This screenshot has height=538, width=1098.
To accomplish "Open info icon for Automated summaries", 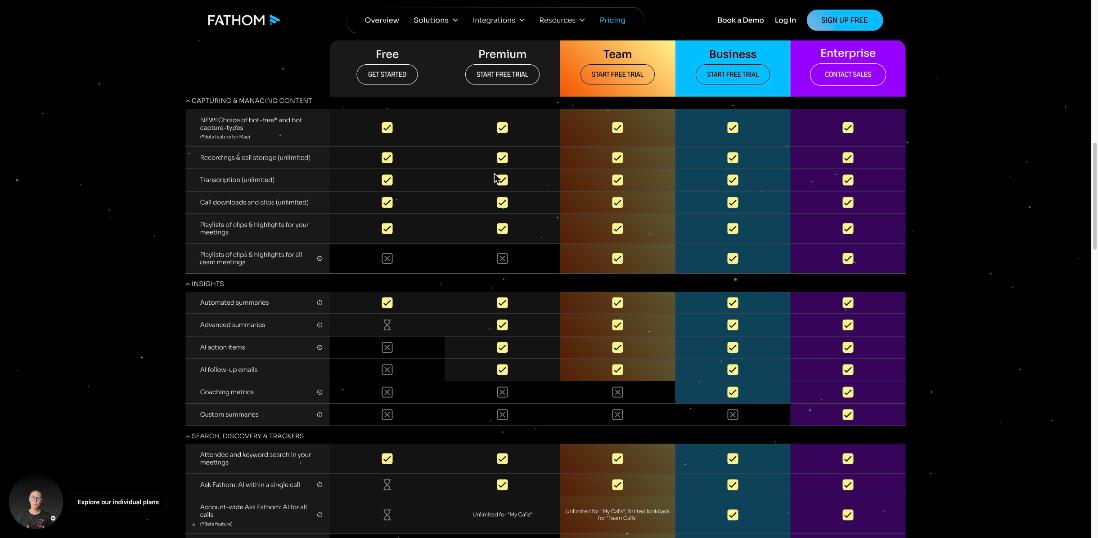I will [319, 303].
